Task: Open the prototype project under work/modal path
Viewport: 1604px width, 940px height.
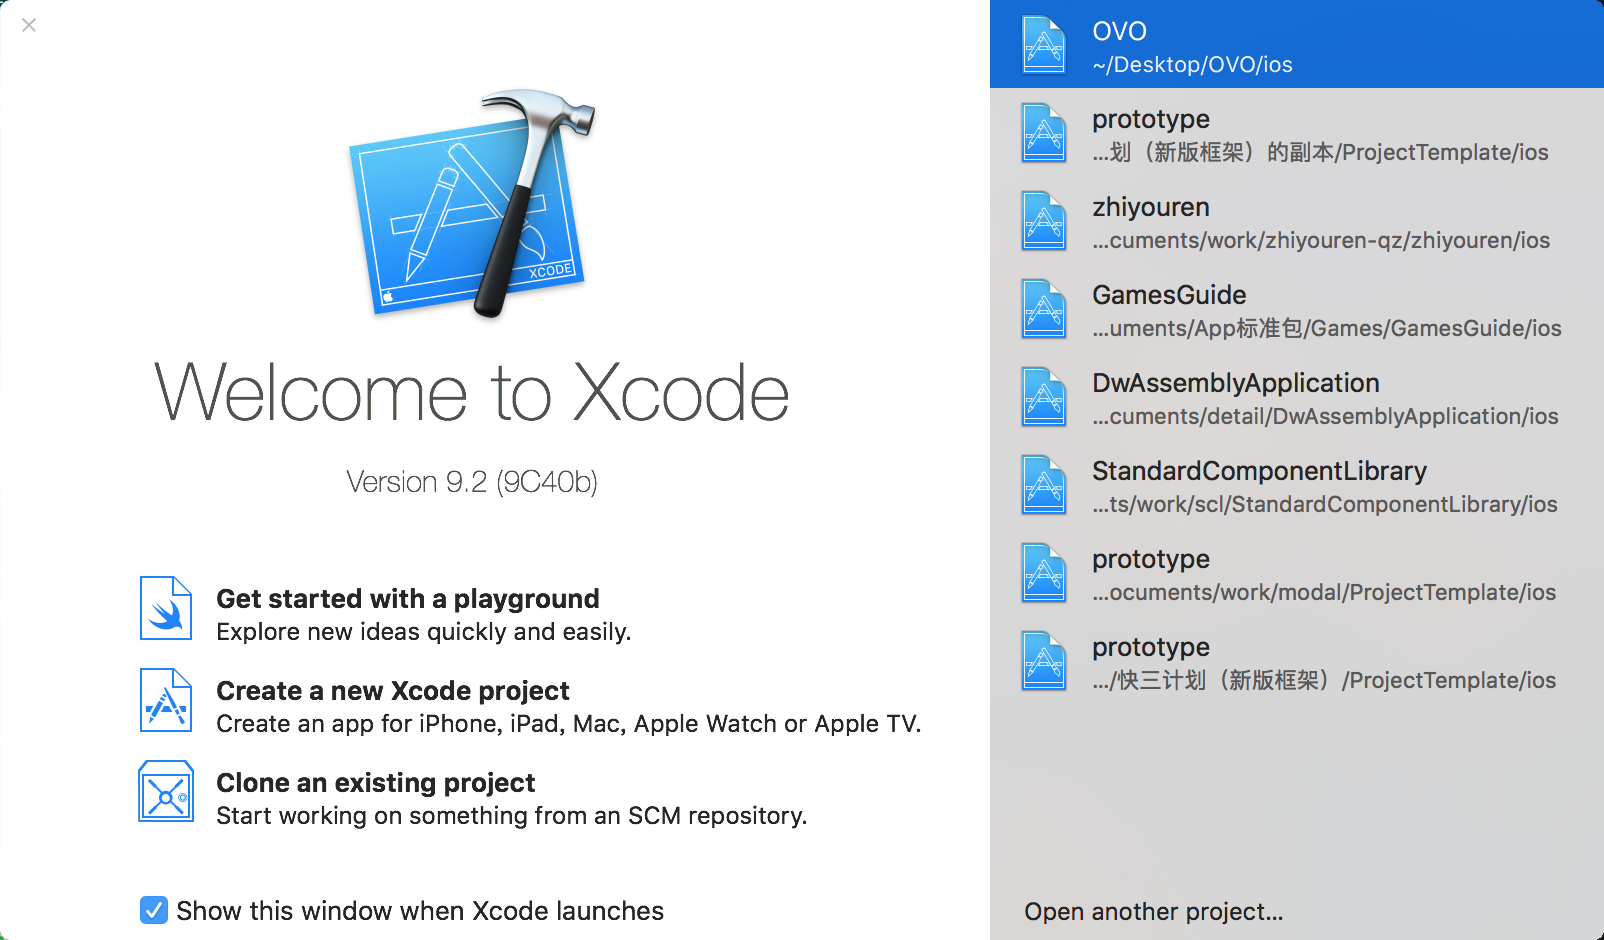Action: [x=1250, y=573]
